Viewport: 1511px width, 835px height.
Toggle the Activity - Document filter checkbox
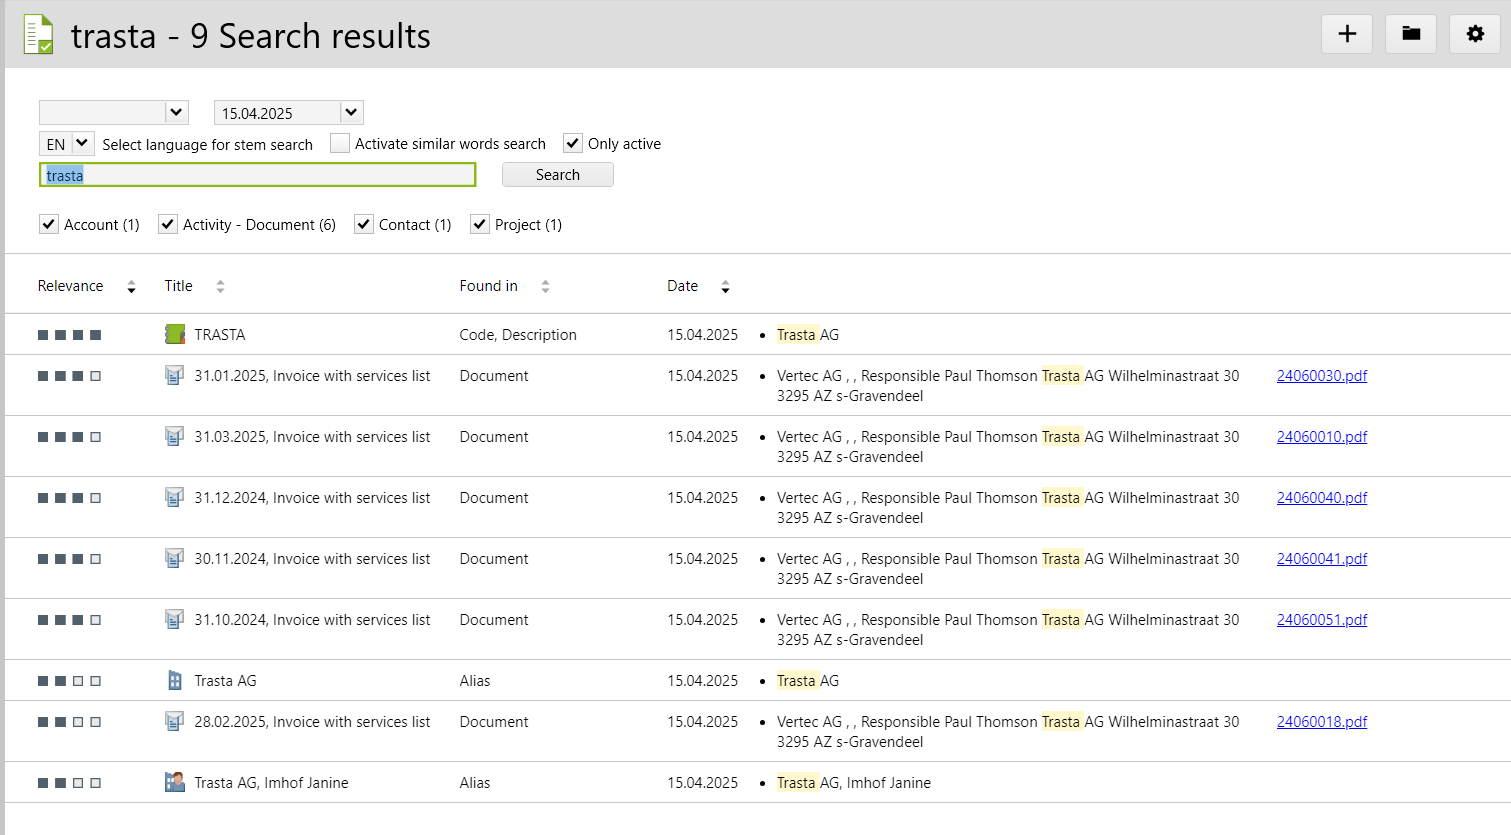168,224
